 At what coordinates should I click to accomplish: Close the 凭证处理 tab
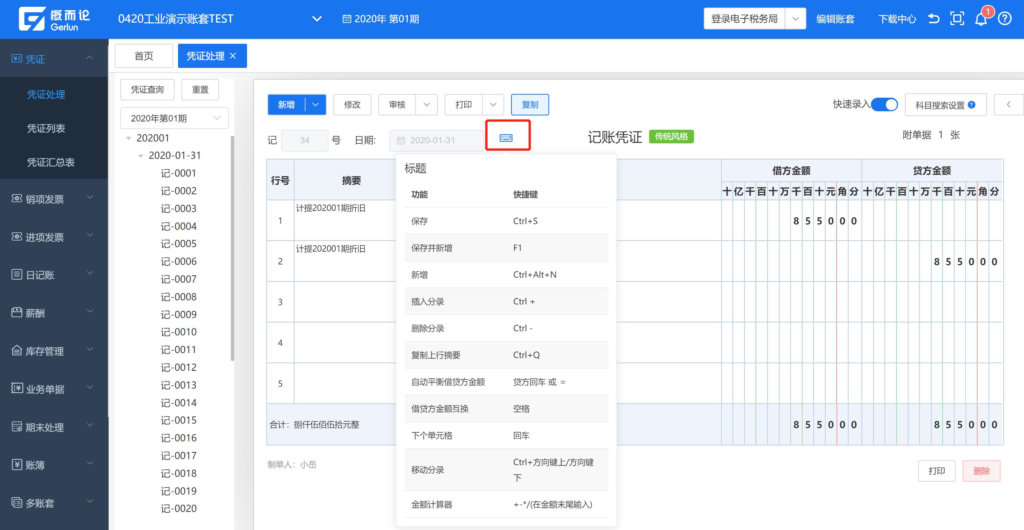pyautogui.click(x=232, y=56)
